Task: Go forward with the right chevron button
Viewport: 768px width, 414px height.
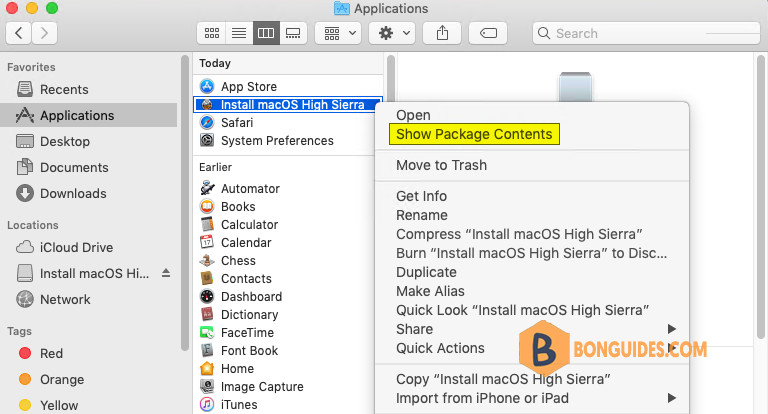Action: point(45,33)
